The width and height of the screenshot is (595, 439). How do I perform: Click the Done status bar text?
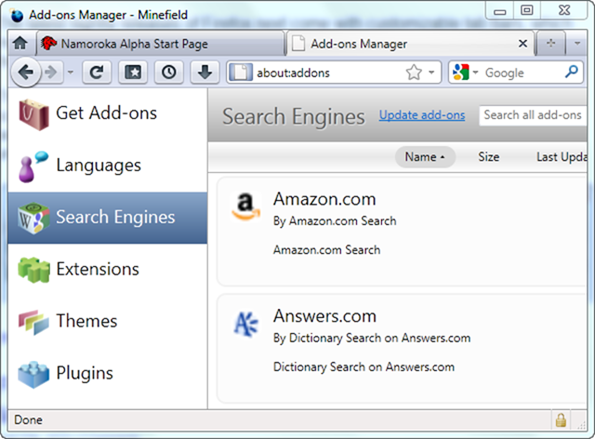coord(28,420)
